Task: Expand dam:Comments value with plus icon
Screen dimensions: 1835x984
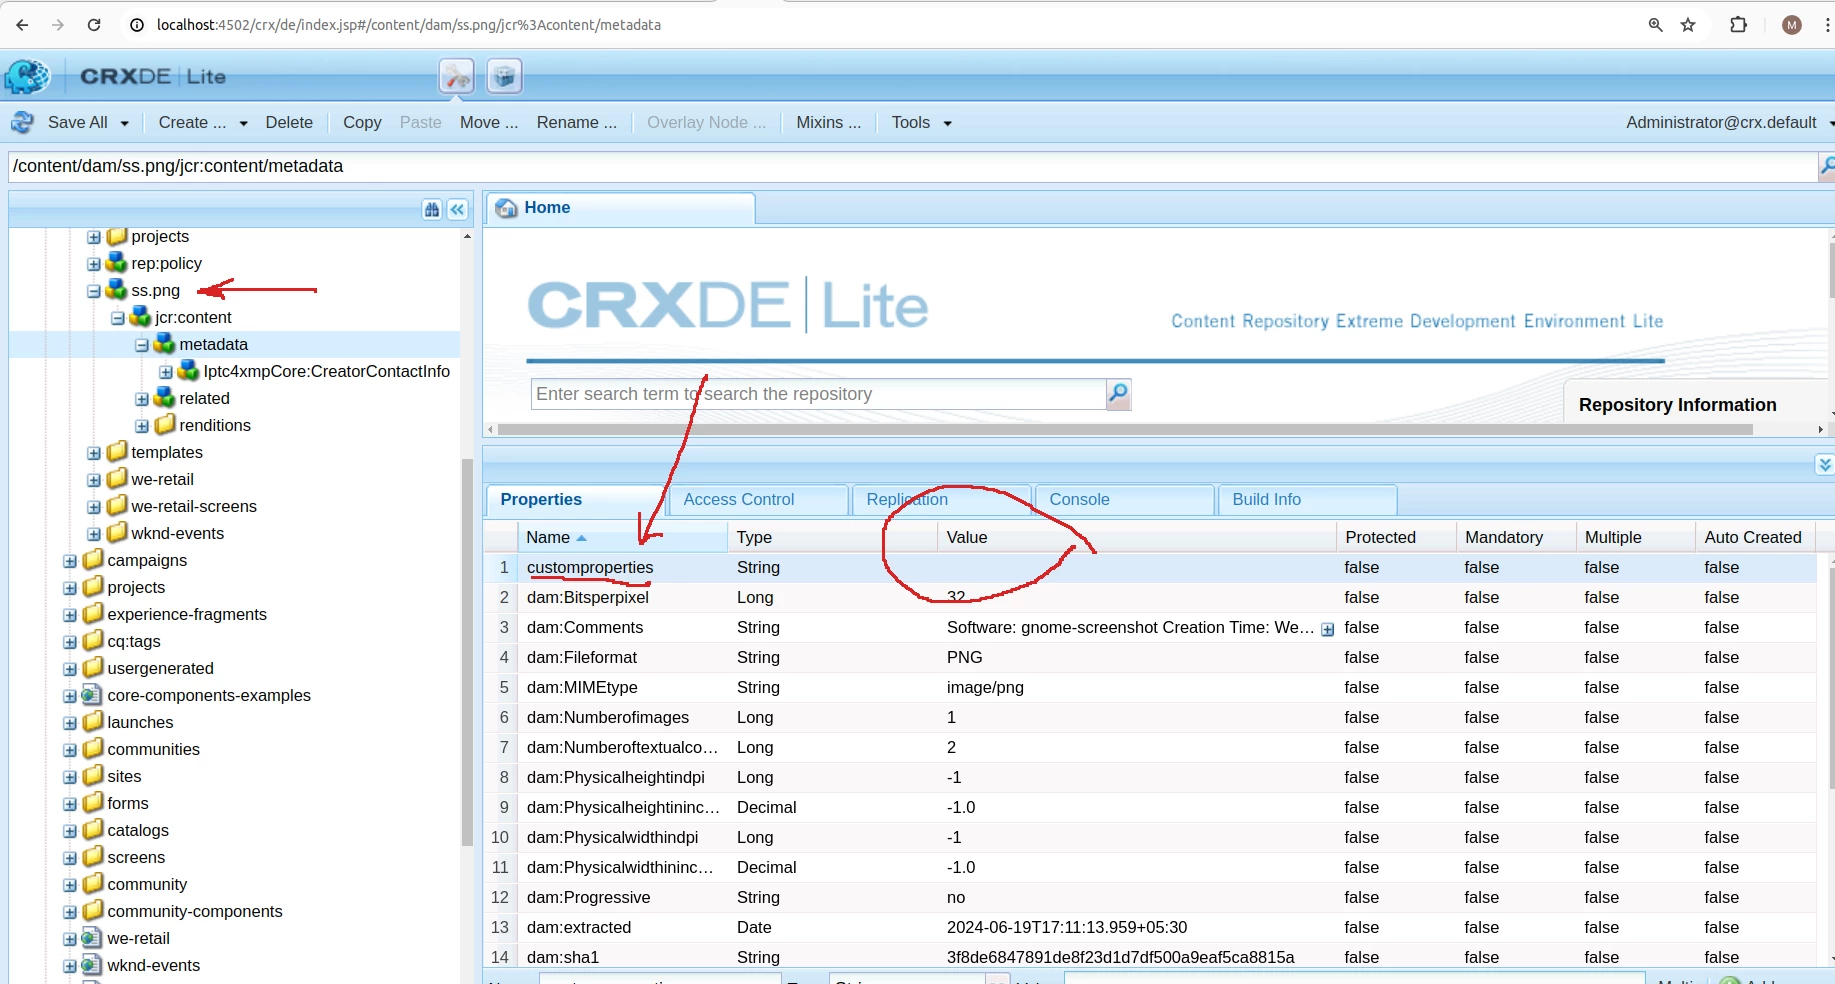Action: [x=1328, y=629]
